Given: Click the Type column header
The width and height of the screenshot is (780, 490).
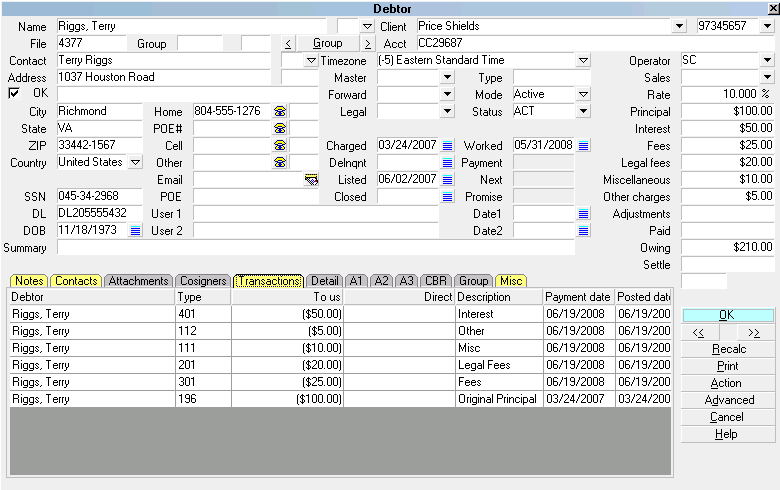Looking at the screenshot, I should pyautogui.click(x=203, y=297).
